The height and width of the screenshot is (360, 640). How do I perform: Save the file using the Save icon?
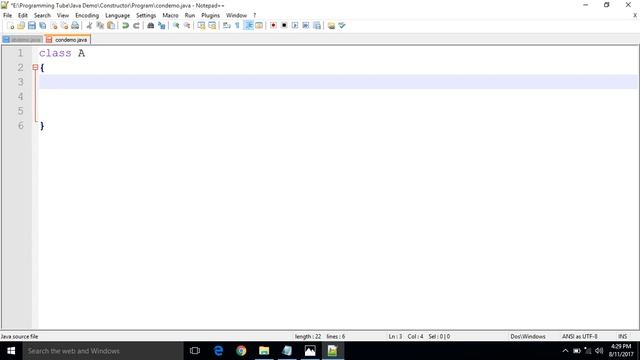[x=32, y=26]
